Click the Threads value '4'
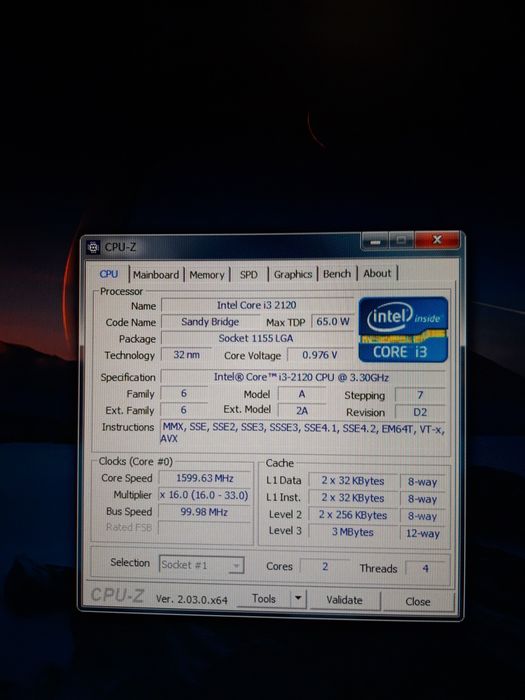This screenshot has width=525, height=700. [x=425, y=568]
